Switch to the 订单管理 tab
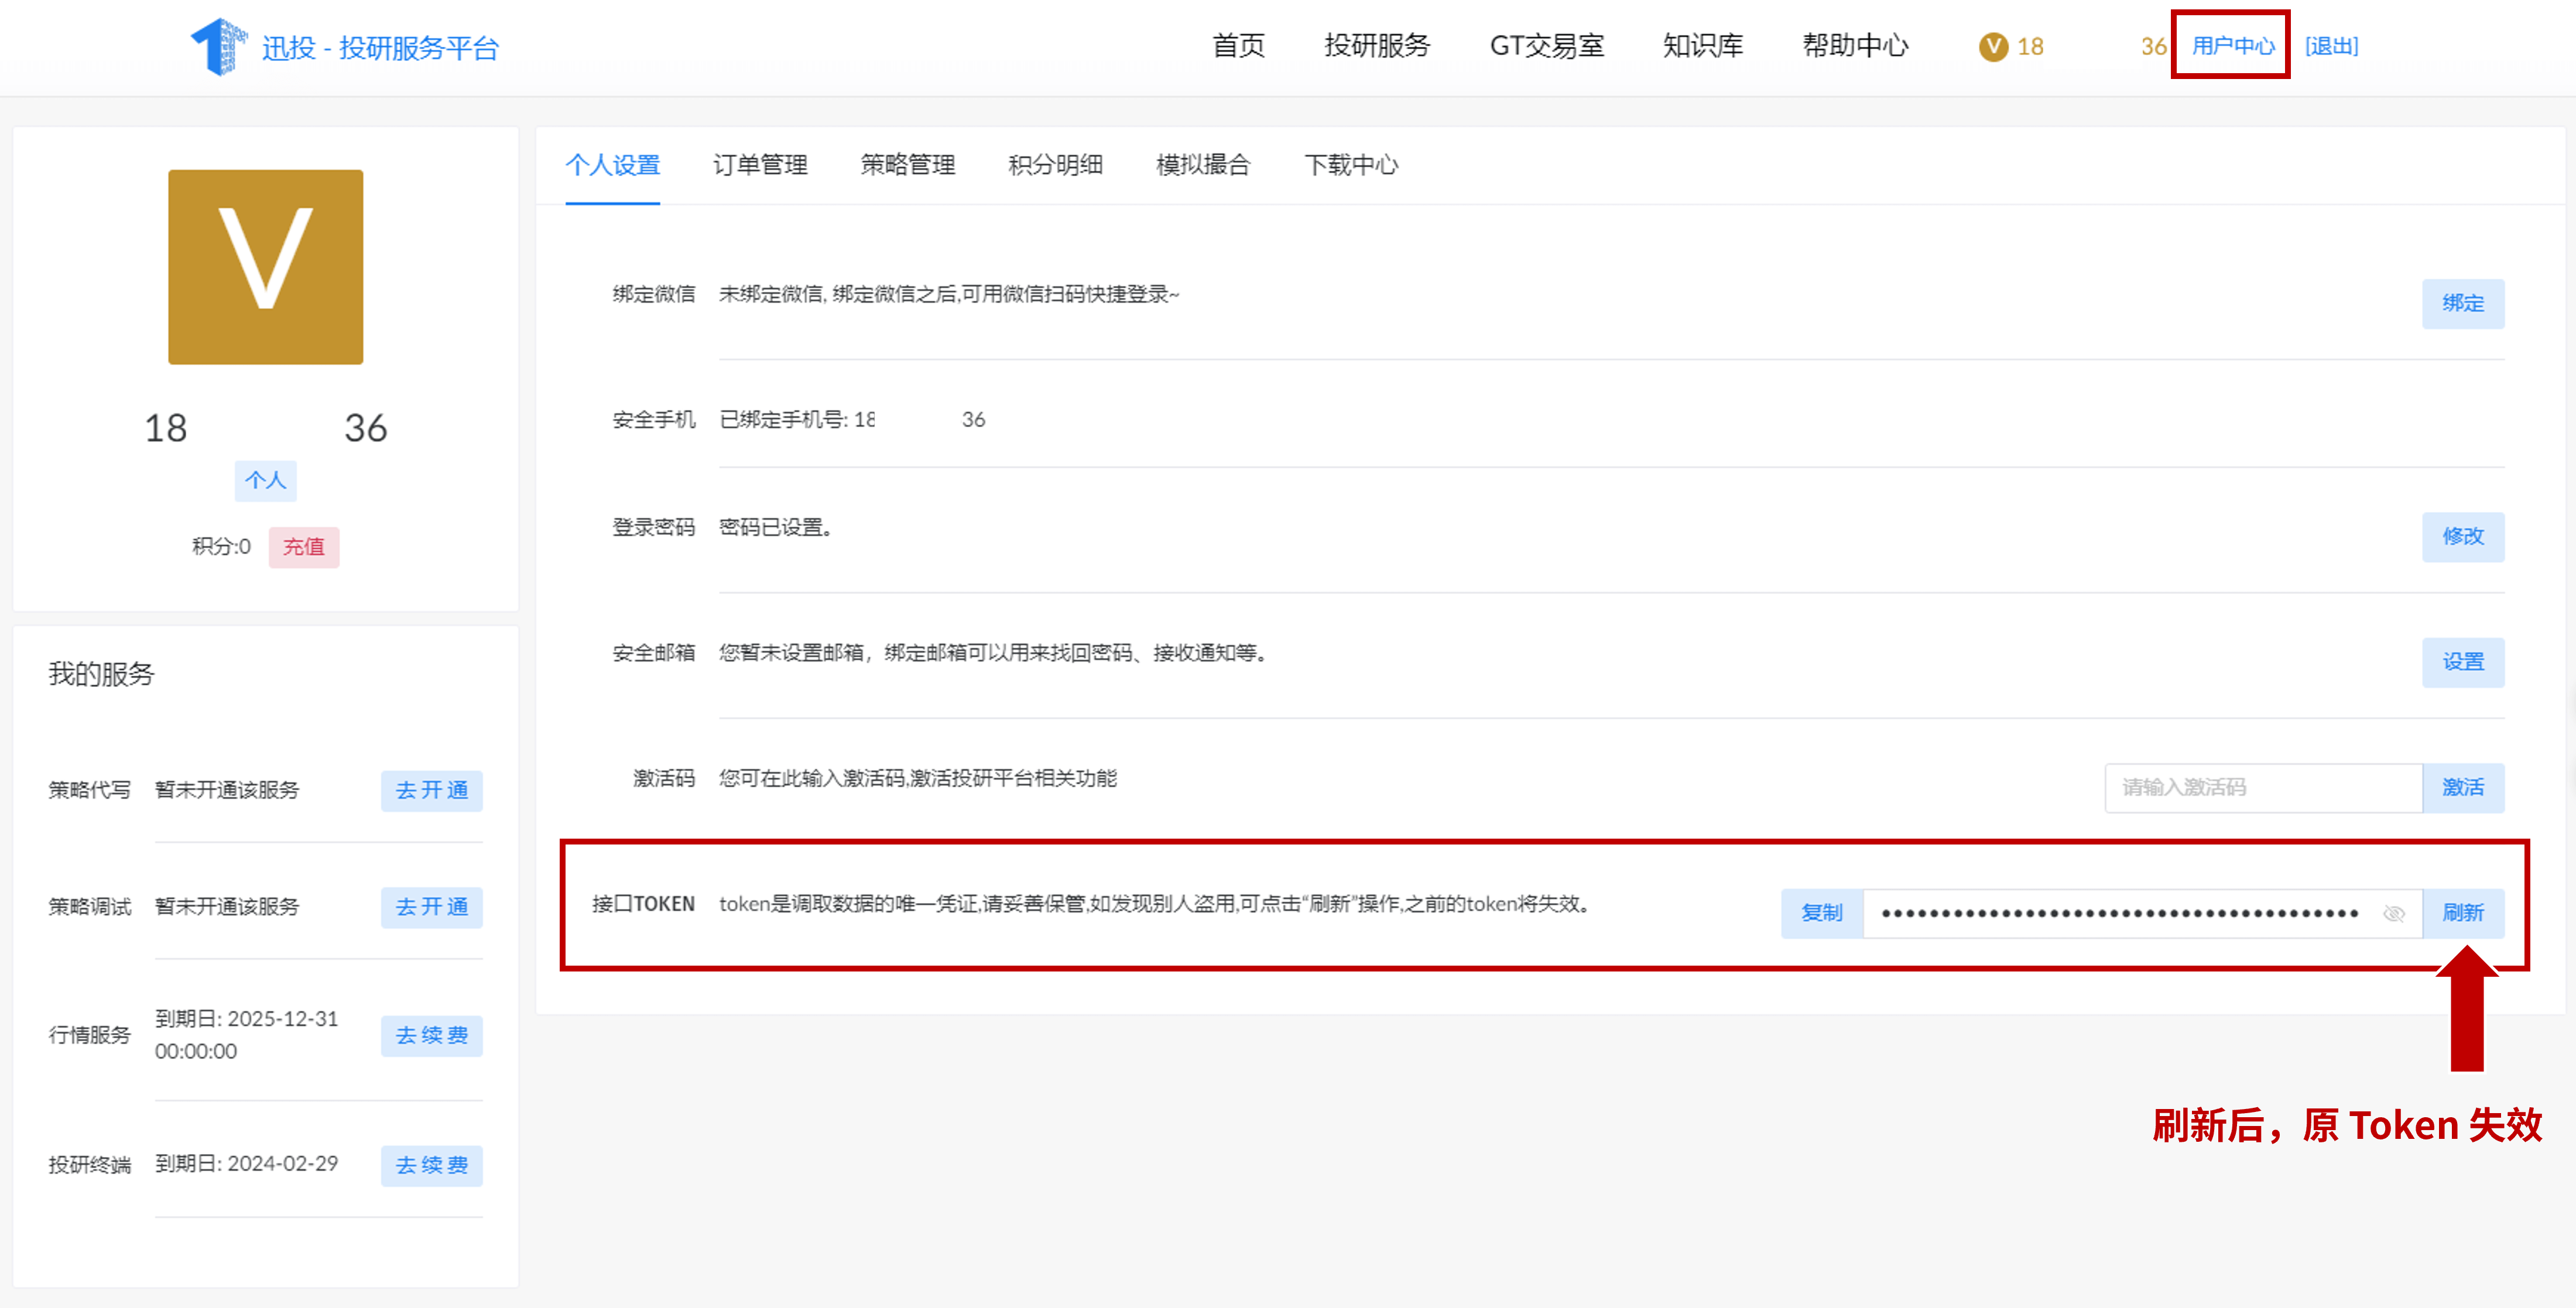2576x1308 pixels. coord(760,165)
